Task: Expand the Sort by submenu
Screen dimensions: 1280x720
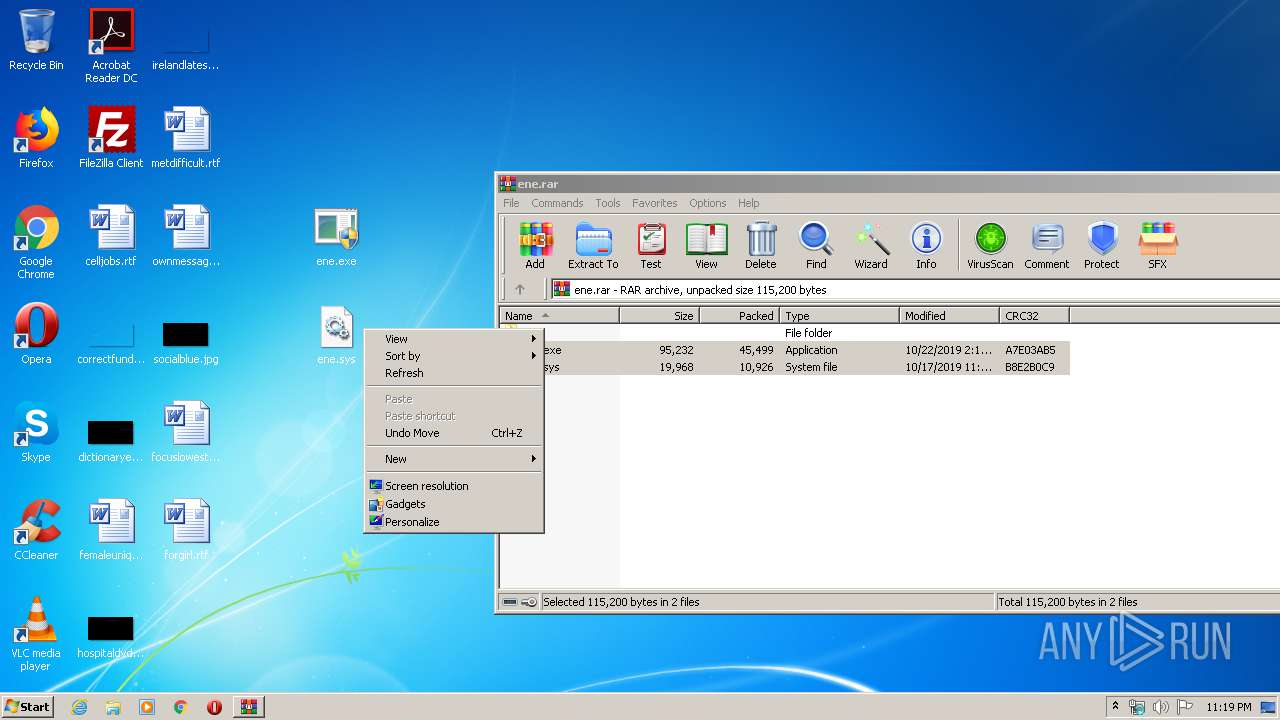Action: pyautogui.click(x=454, y=356)
